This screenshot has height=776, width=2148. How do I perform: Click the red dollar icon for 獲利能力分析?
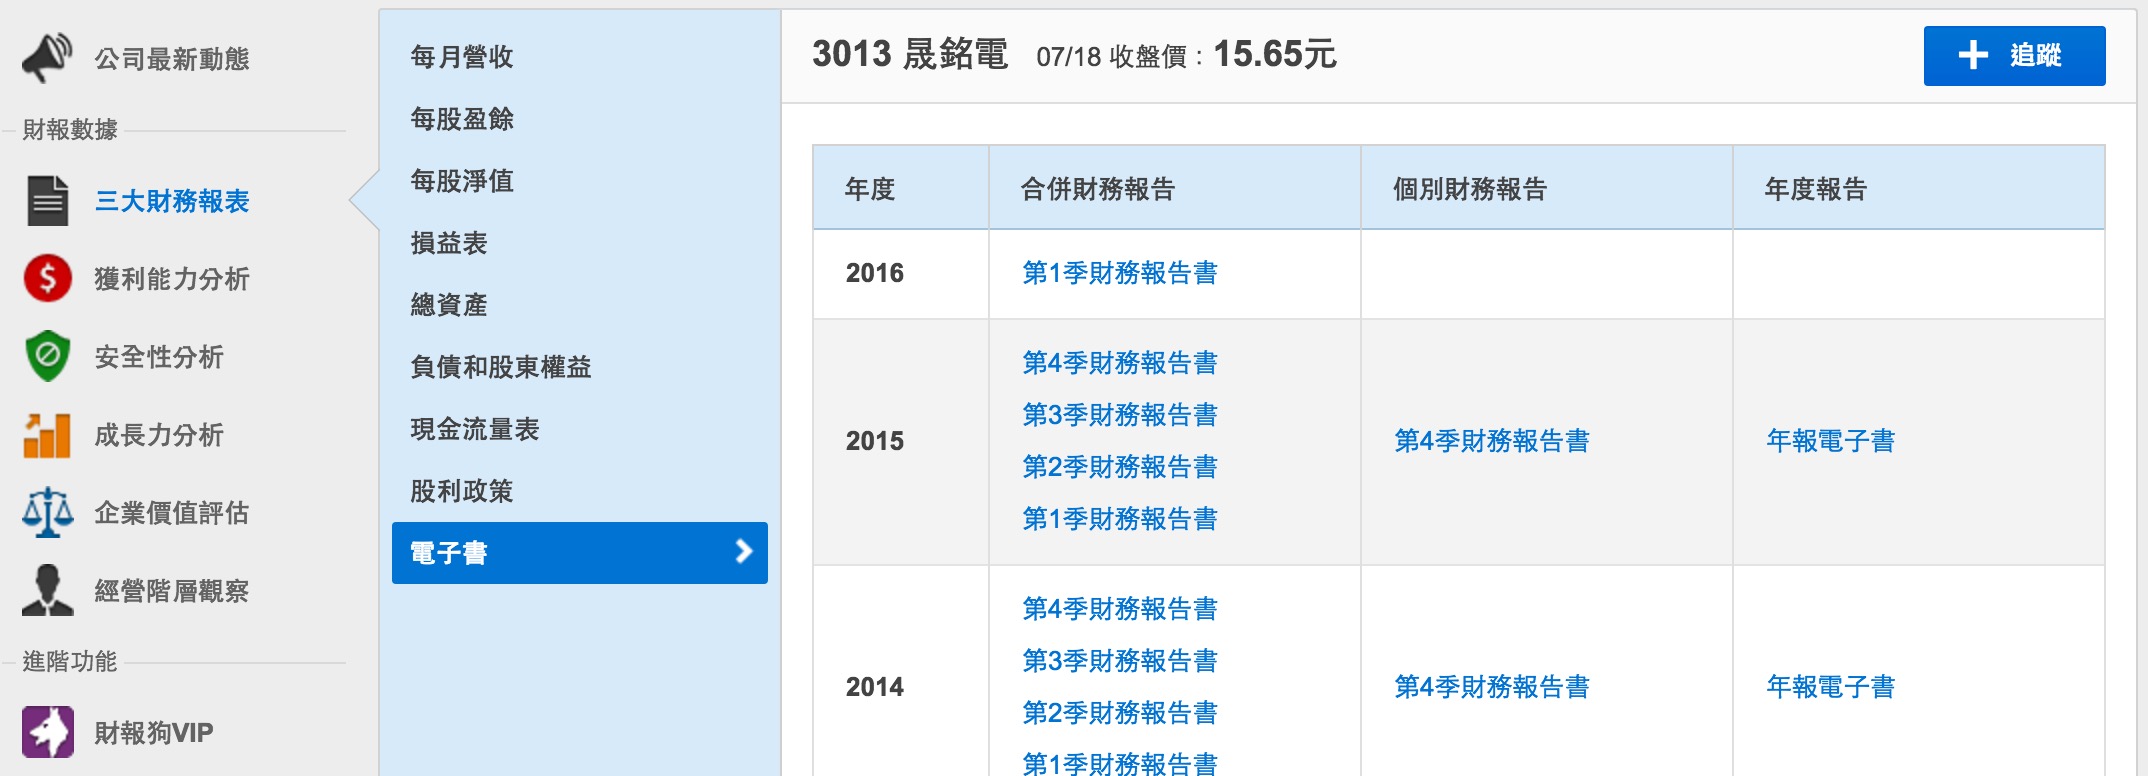[x=47, y=279]
